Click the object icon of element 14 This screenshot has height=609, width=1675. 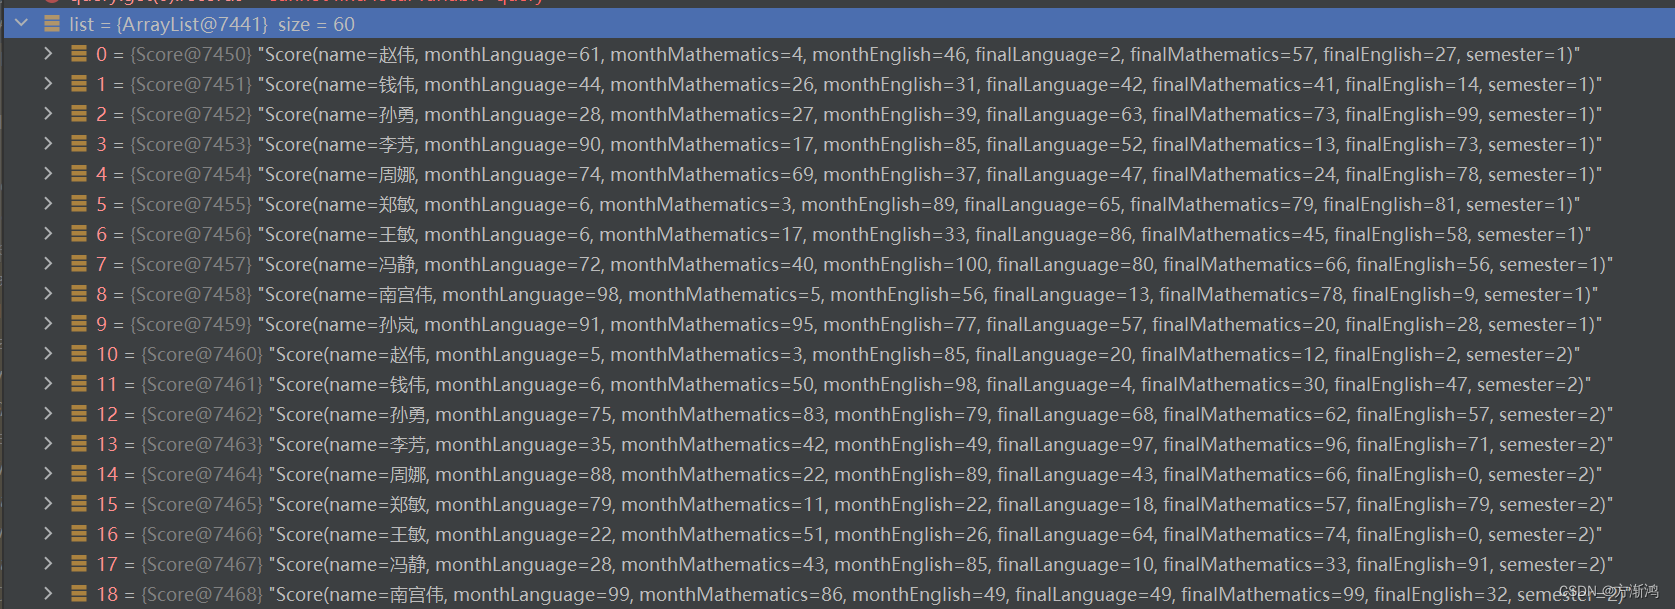[x=79, y=474]
